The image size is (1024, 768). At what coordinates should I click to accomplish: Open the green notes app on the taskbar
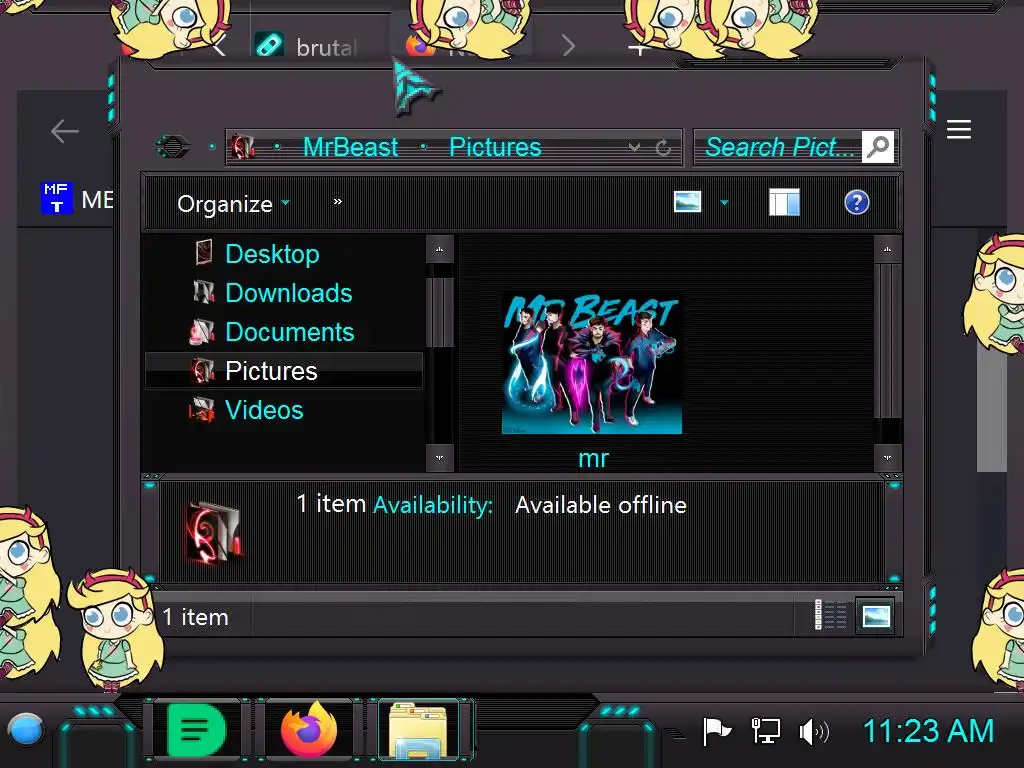click(x=196, y=730)
